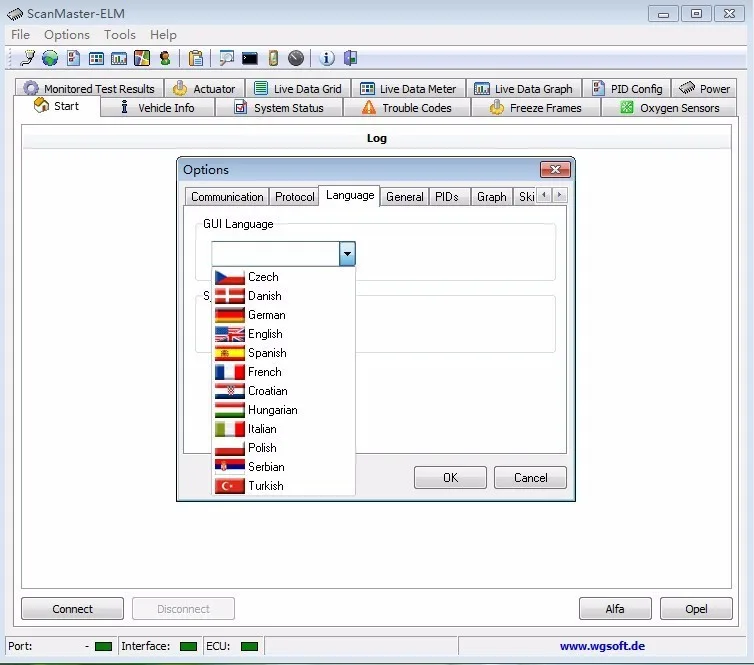
Task: Switch to Graph tab in Options
Action: pyautogui.click(x=491, y=197)
